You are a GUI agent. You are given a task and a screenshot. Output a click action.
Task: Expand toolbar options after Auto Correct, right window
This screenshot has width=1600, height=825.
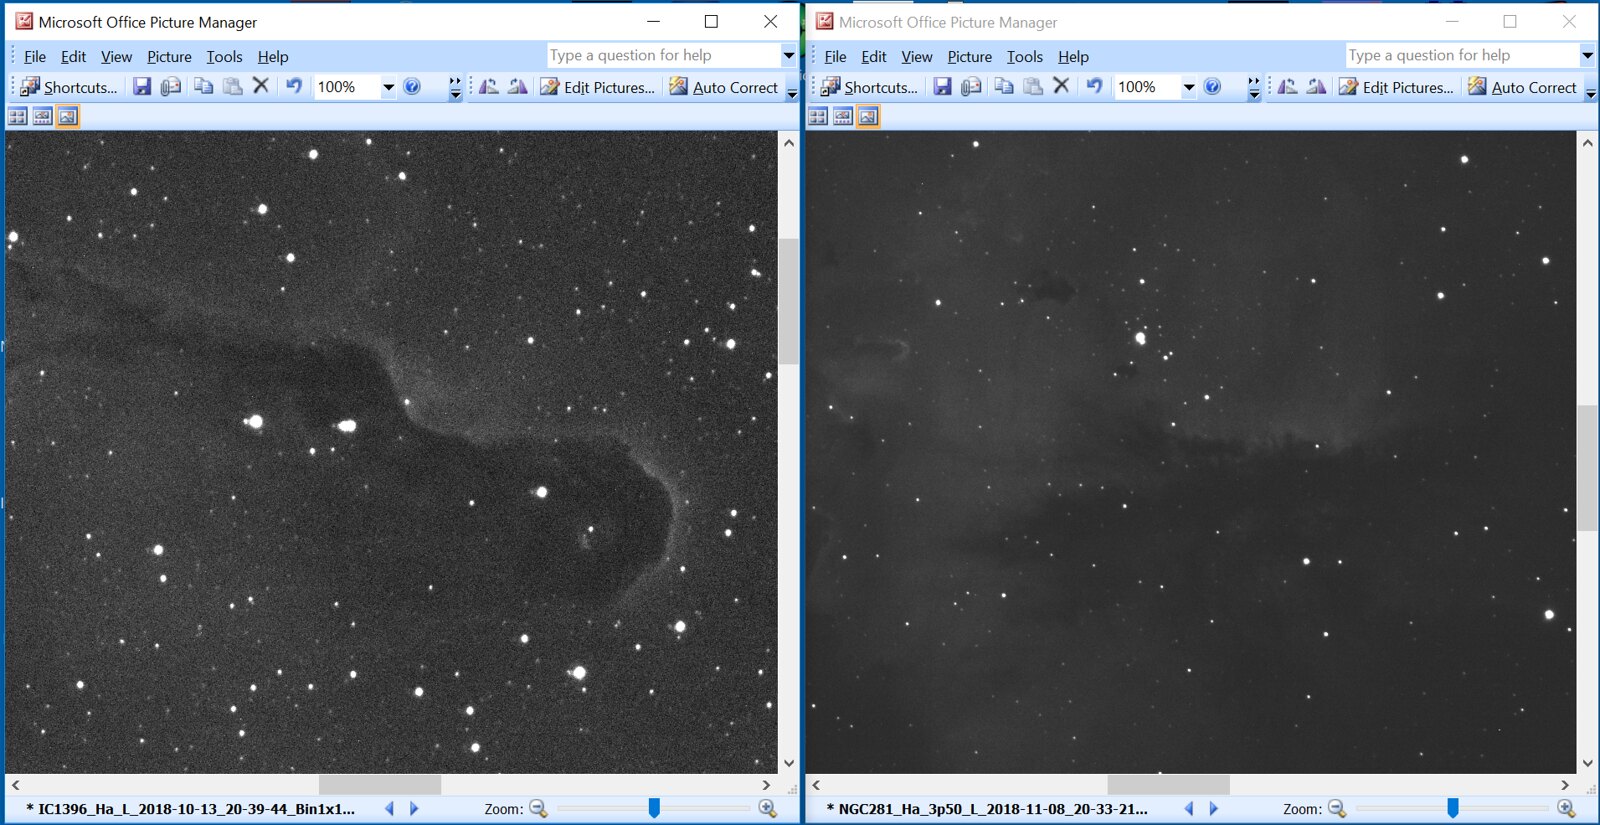(1590, 88)
